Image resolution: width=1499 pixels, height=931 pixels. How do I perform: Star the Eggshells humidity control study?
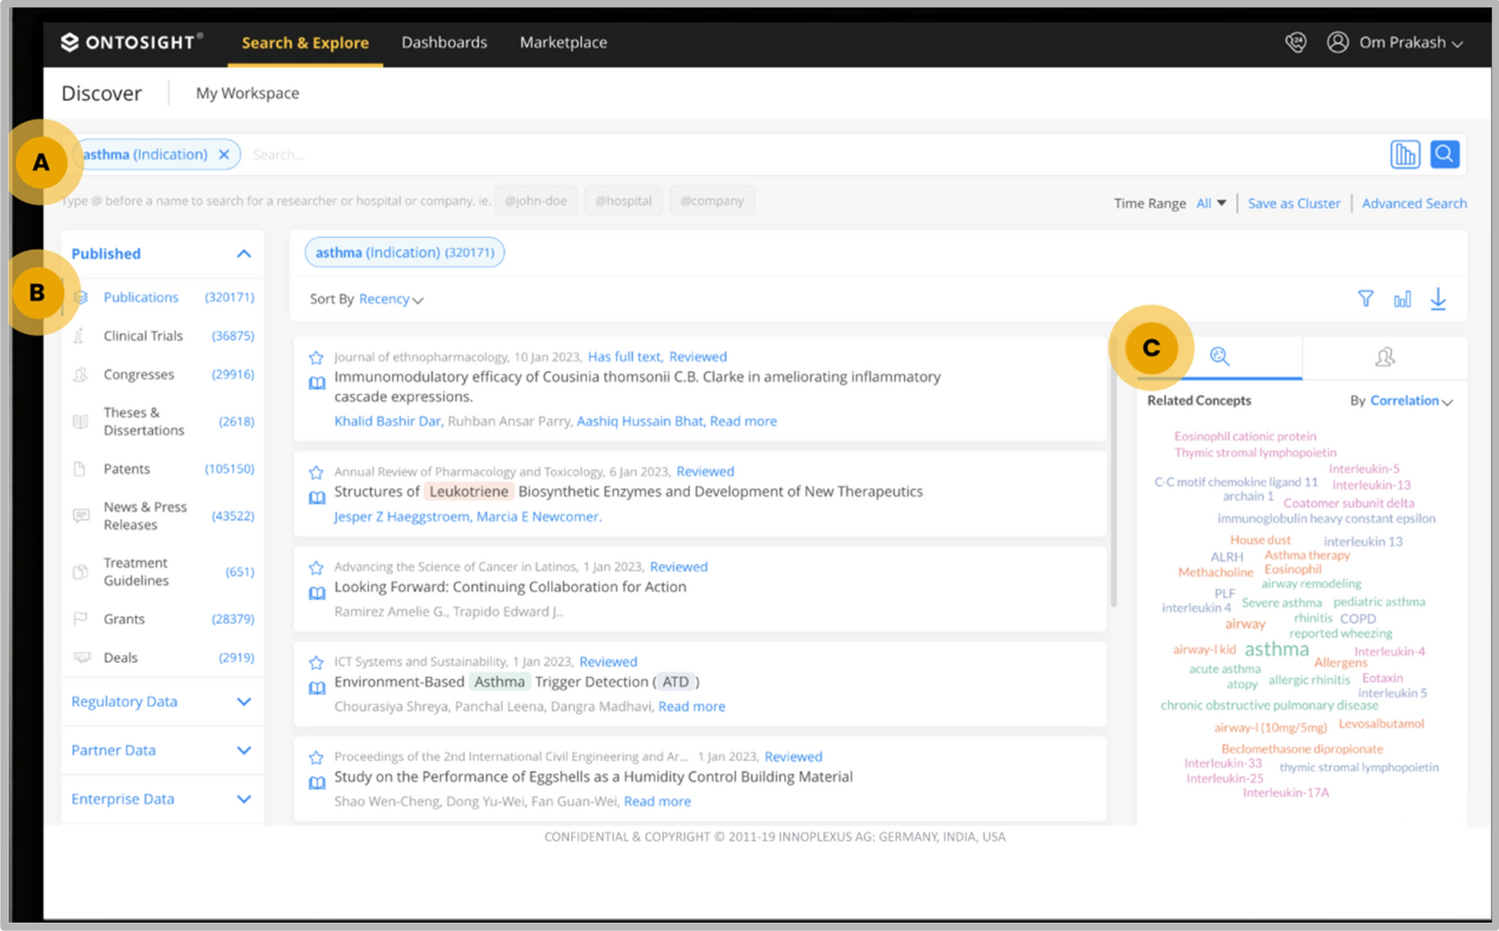316,758
